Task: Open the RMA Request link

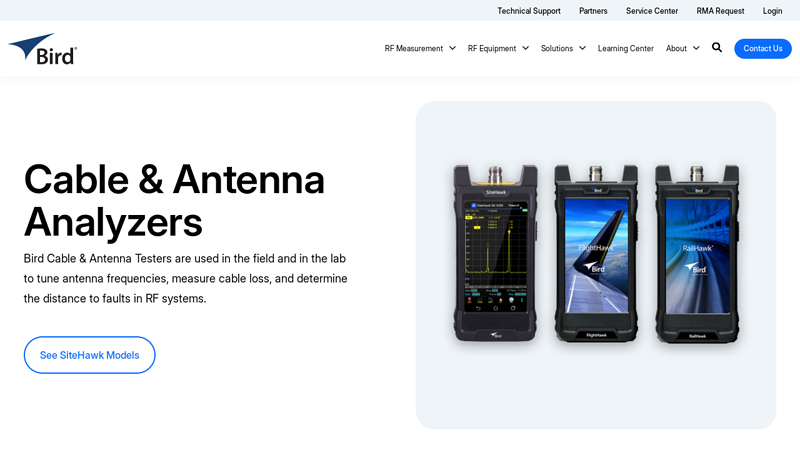Action: click(720, 11)
